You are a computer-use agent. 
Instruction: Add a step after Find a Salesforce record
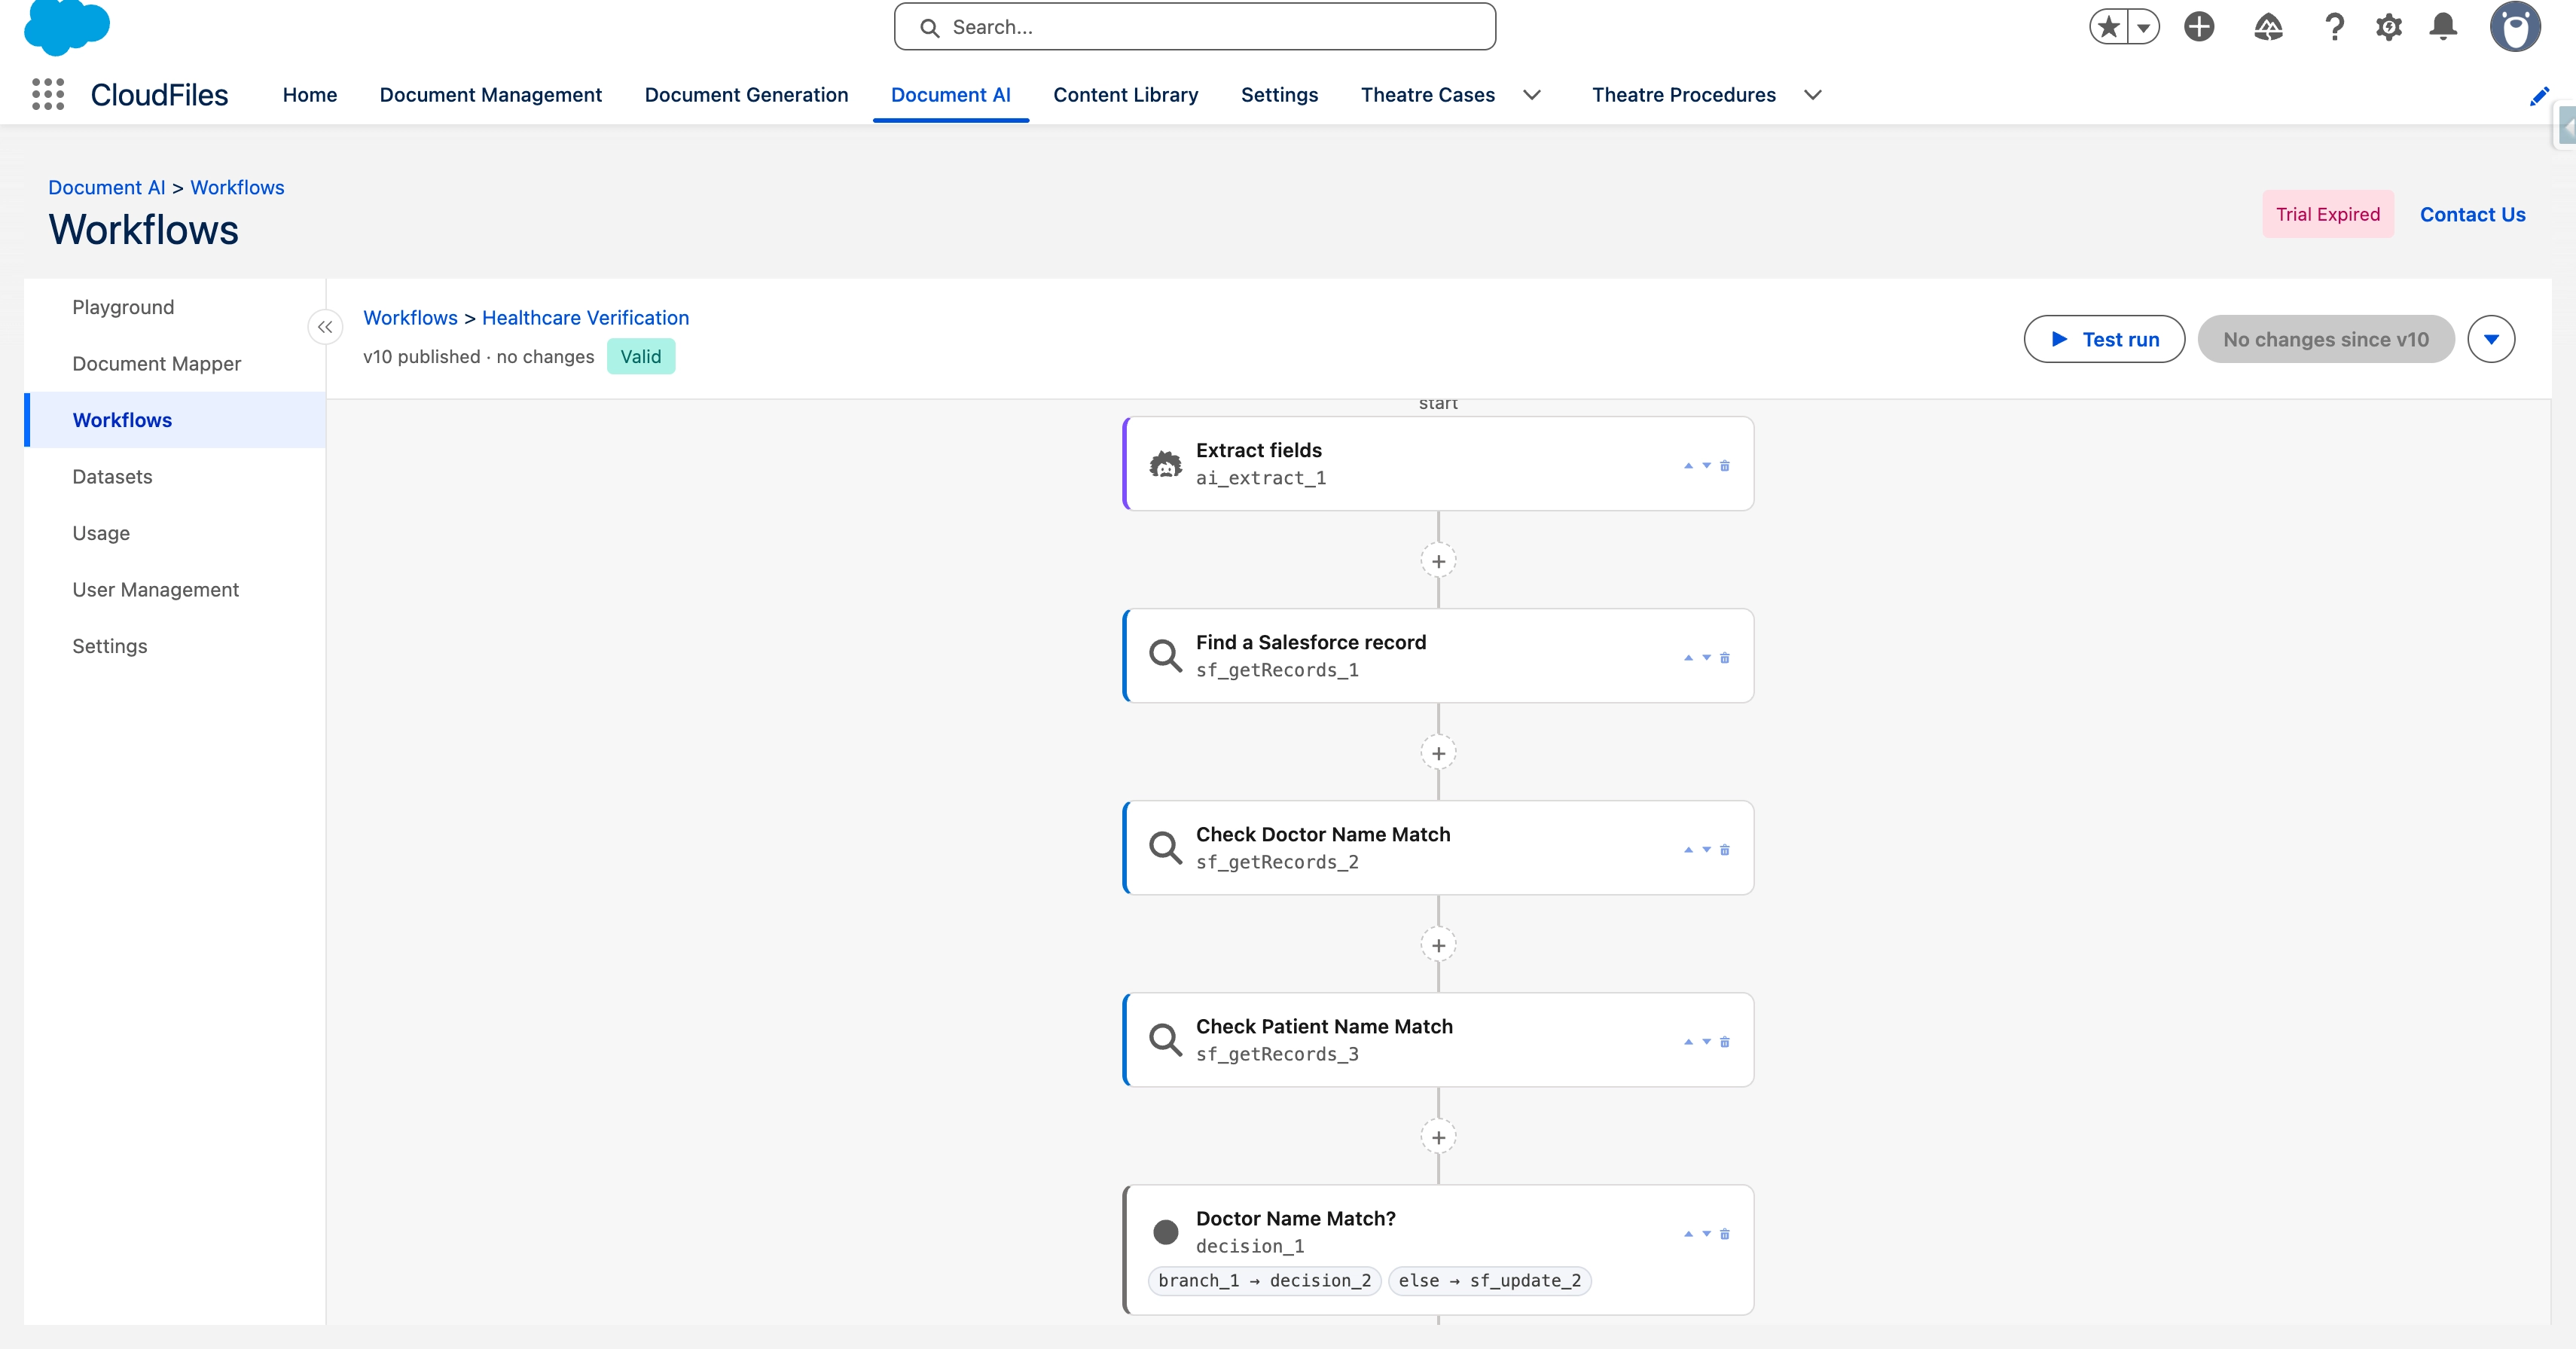(x=1438, y=753)
